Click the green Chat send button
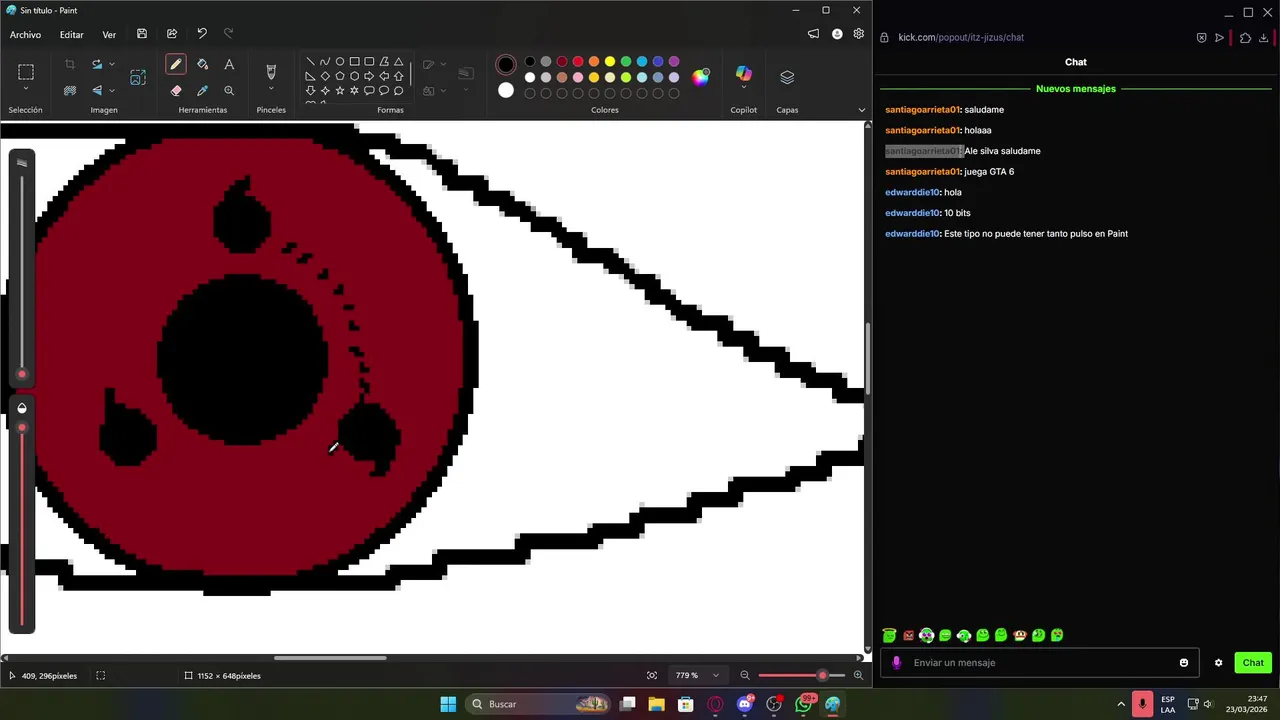Viewport: 1280px width, 720px height. point(1253,662)
